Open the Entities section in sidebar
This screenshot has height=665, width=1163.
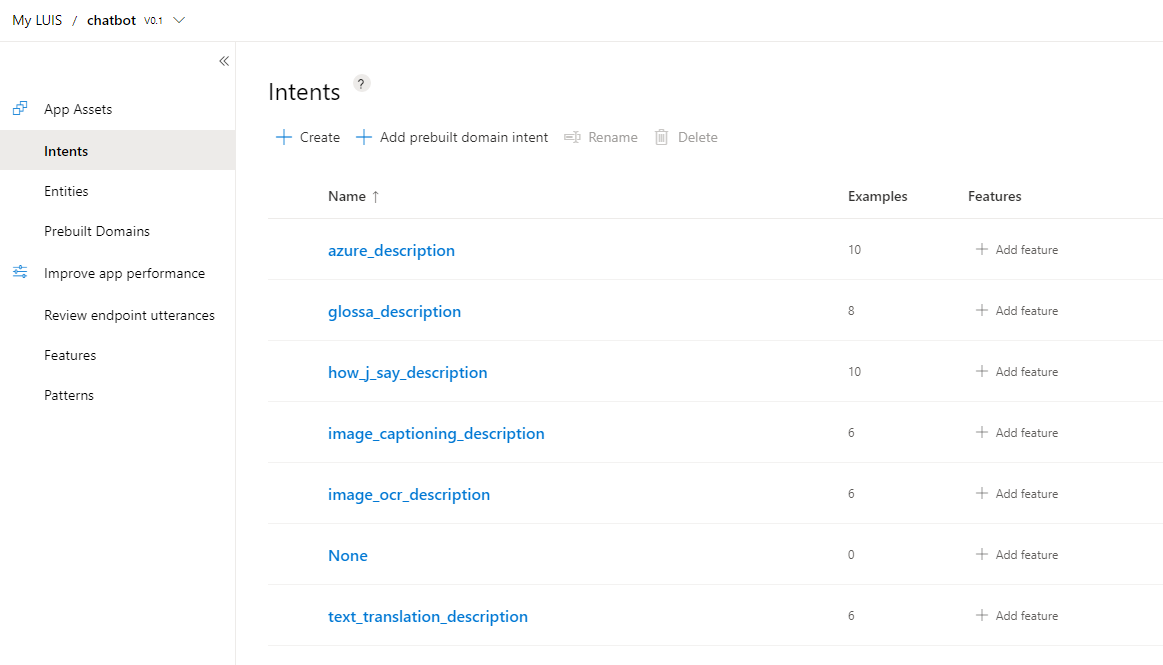[x=66, y=191]
